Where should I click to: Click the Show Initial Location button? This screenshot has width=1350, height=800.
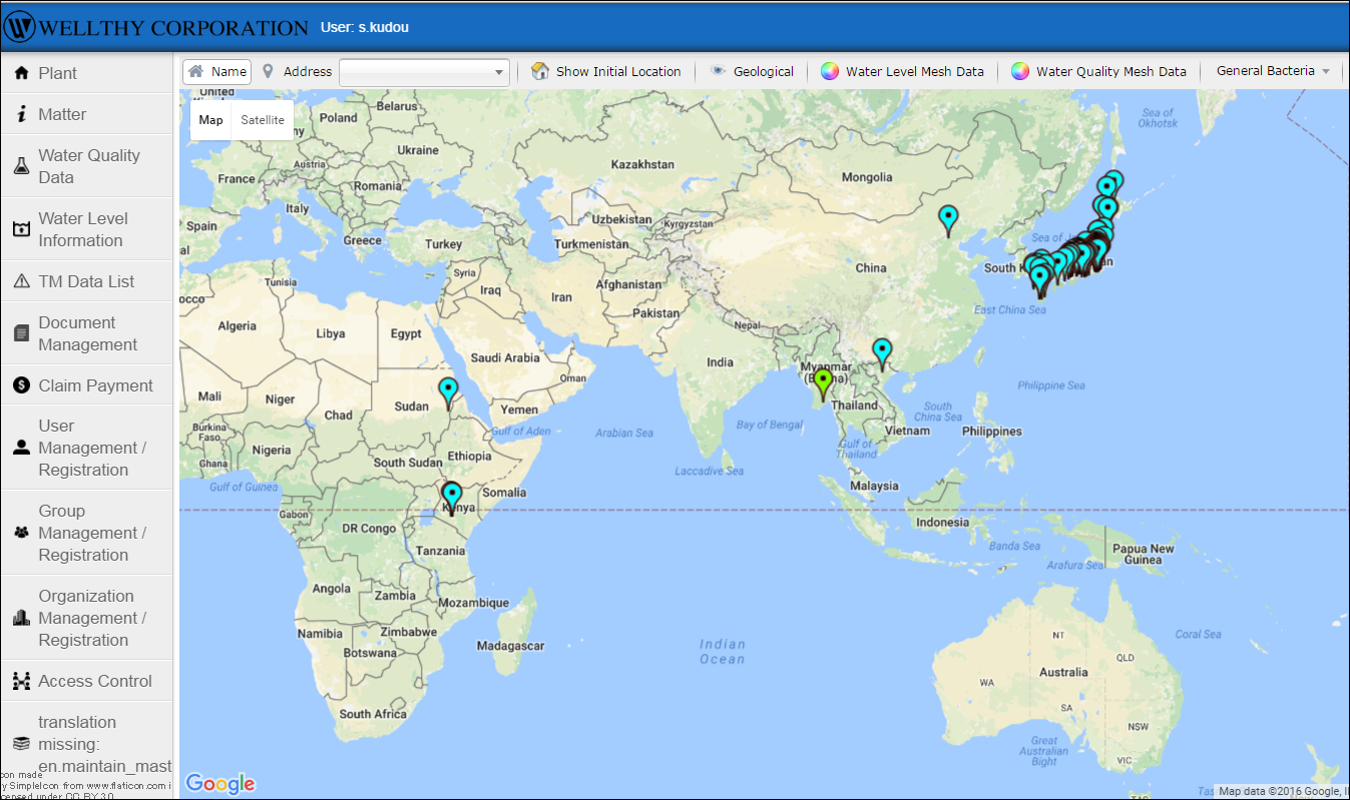[606, 71]
